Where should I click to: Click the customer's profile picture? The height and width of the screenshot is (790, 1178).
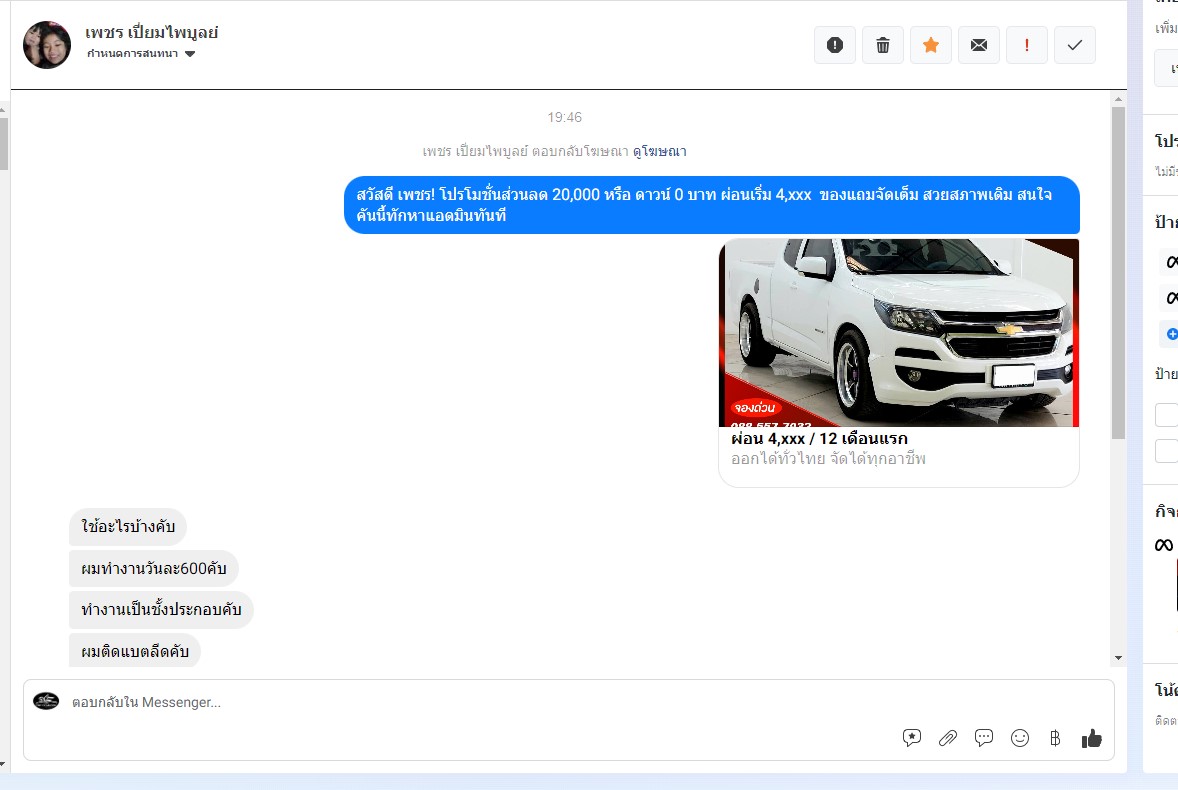(x=47, y=45)
